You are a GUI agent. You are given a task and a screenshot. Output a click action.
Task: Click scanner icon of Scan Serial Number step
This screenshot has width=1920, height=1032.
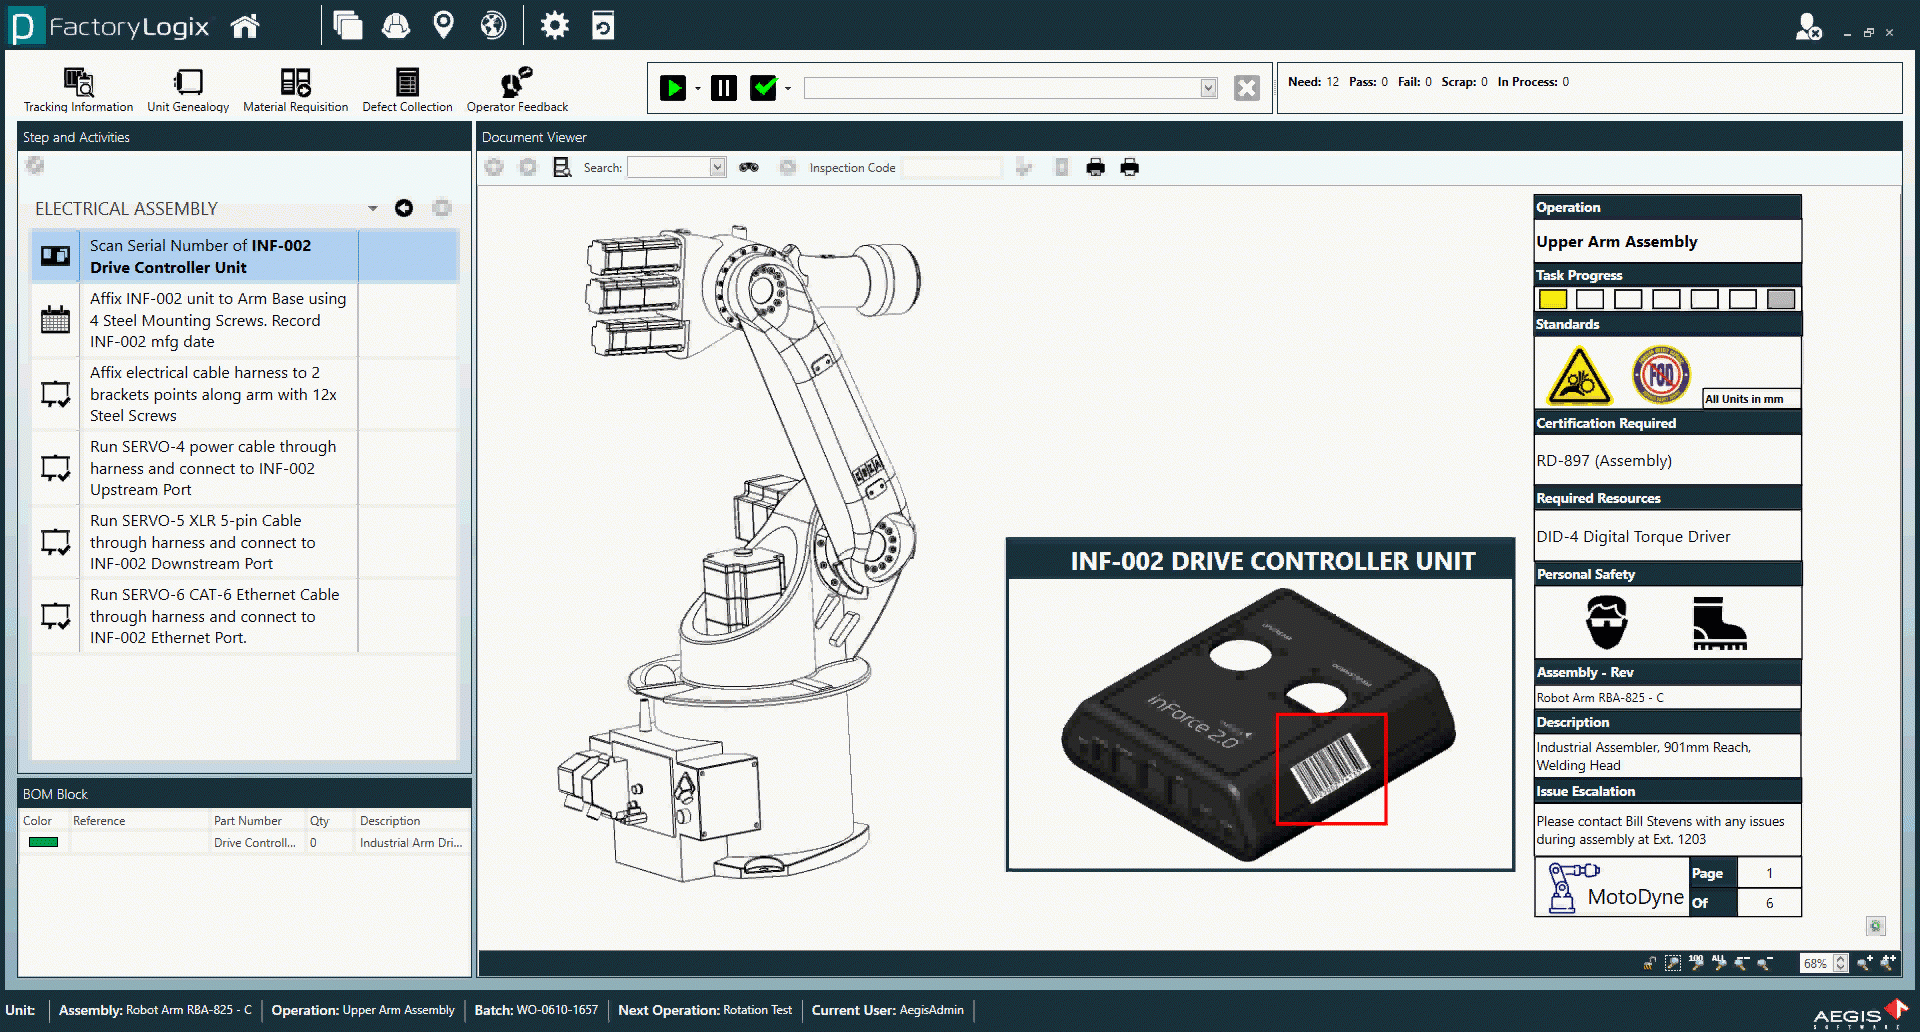55,256
